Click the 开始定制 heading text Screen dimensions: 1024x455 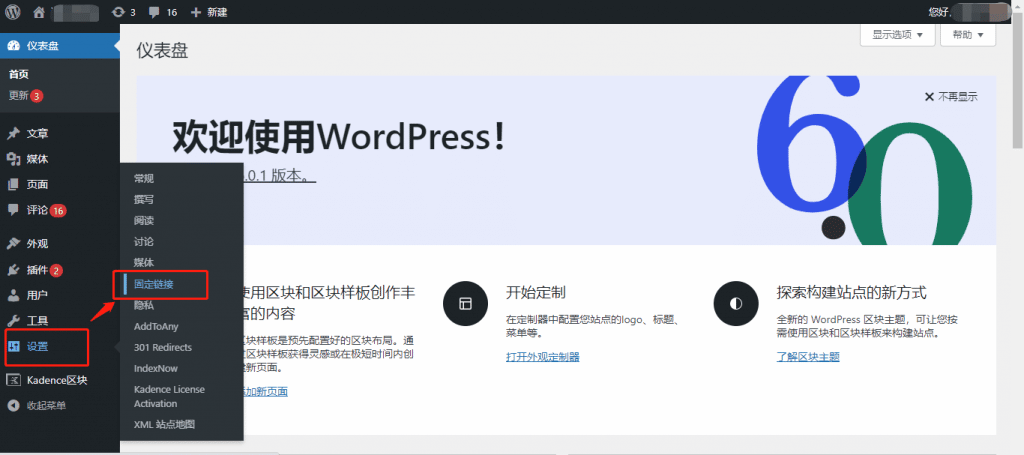[536, 292]
